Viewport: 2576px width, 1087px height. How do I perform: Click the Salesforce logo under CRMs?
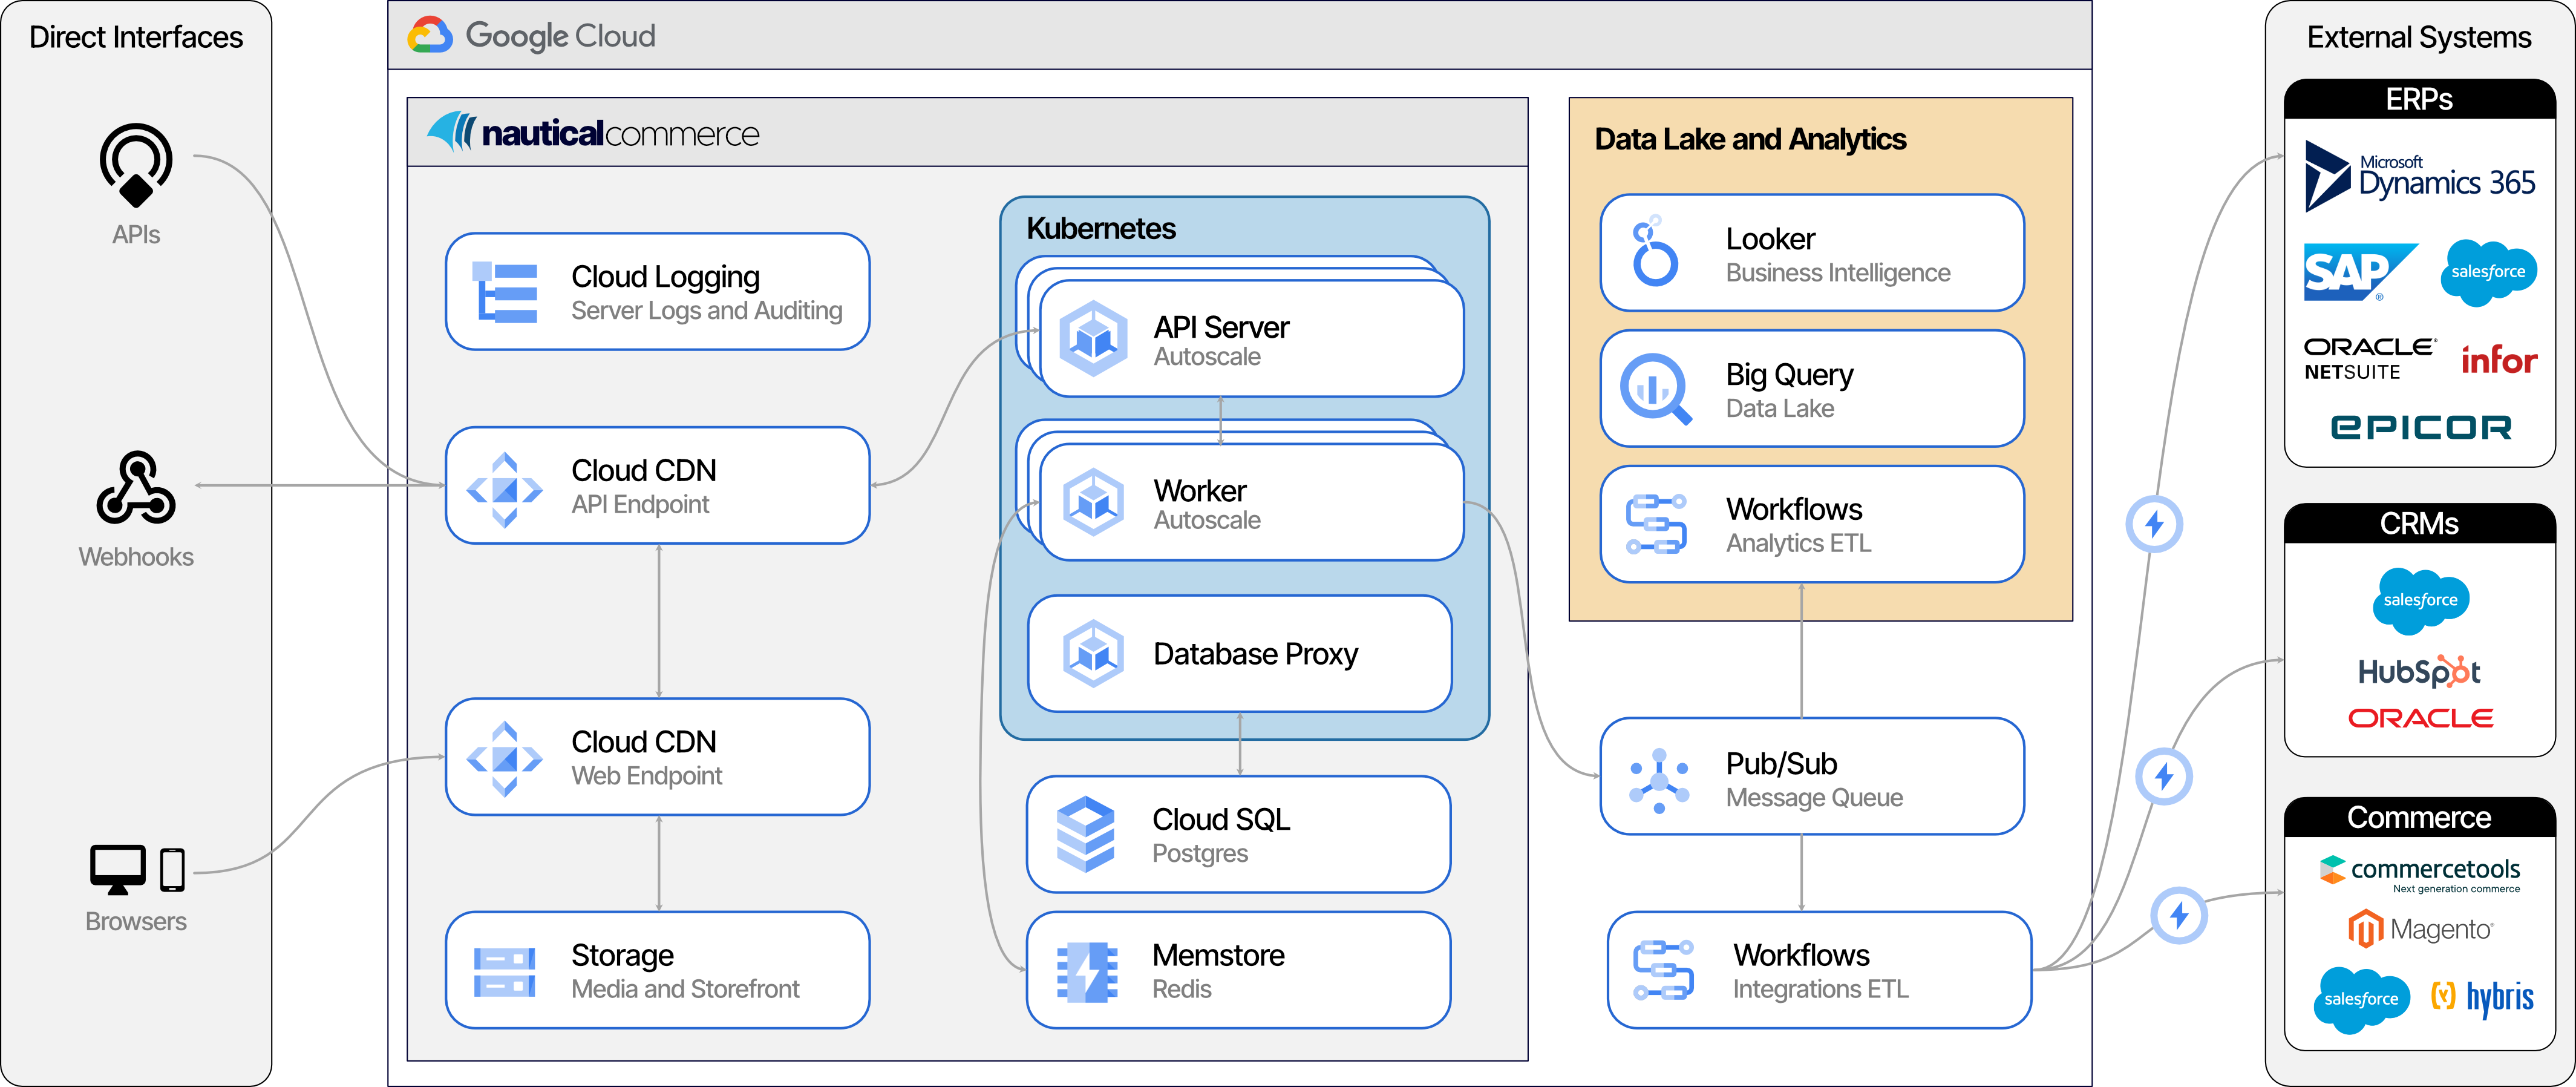(x=2421, y=600)
